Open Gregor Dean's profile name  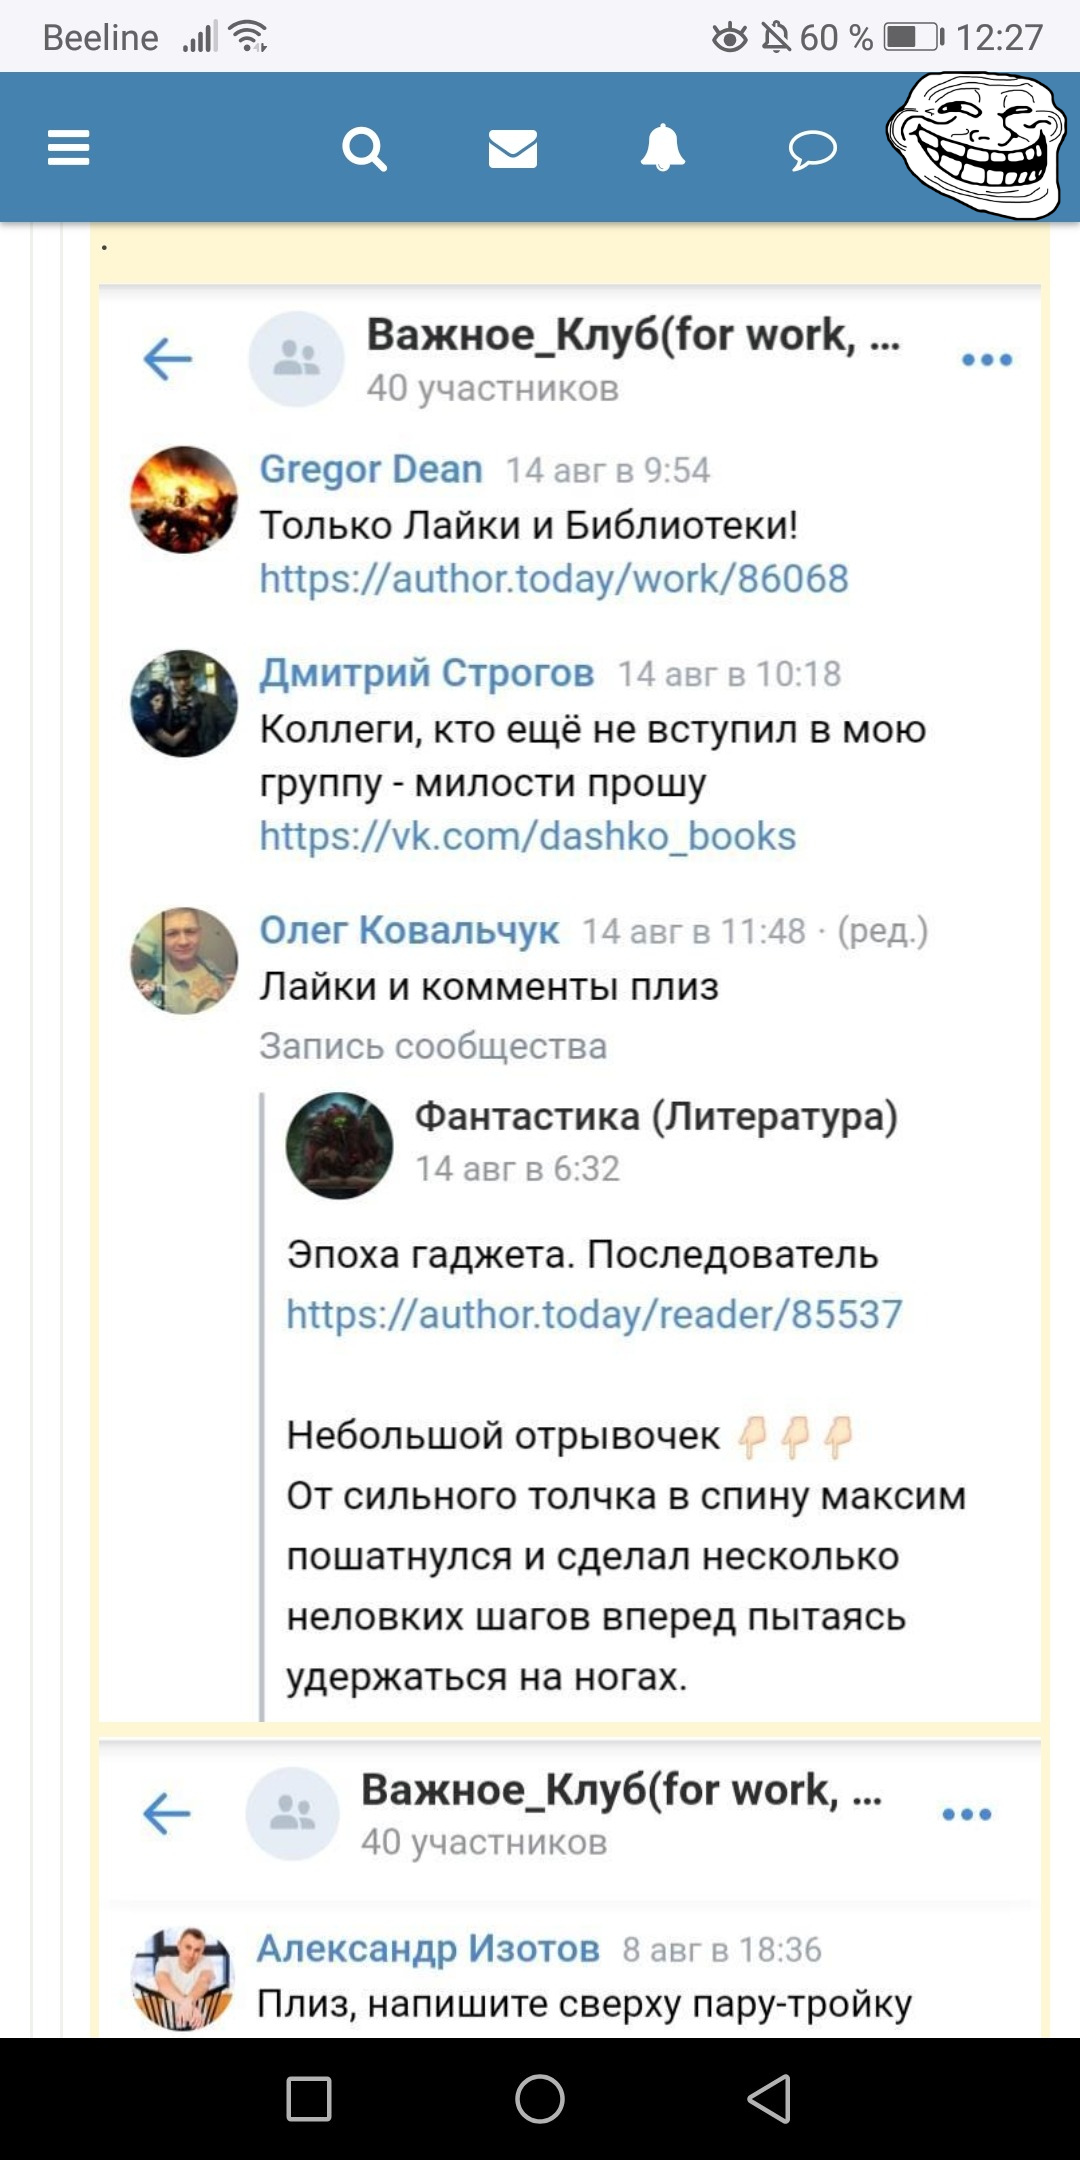coord(371,469)
